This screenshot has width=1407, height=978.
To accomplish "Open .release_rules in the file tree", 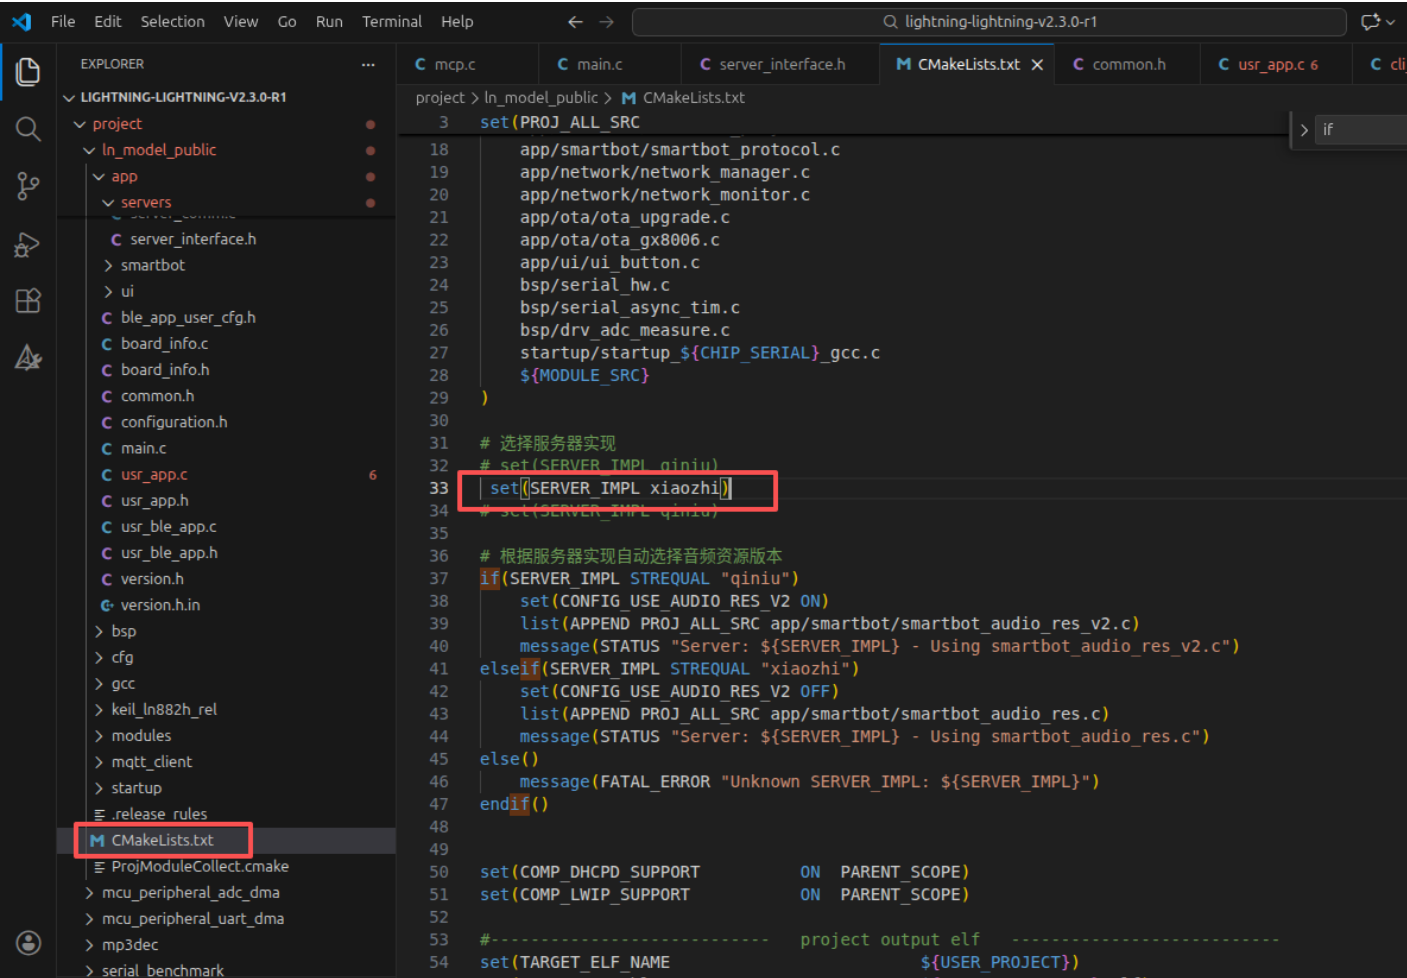I will tap(226, 814).
